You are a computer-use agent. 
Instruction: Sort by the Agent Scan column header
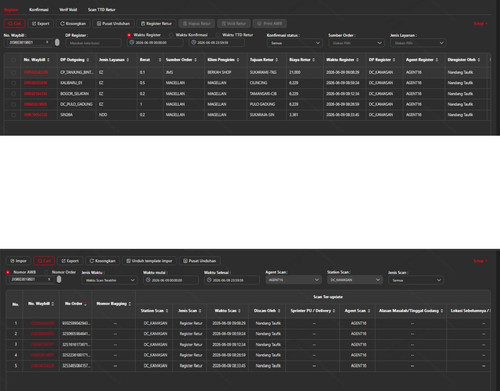[x=369, y=311]
